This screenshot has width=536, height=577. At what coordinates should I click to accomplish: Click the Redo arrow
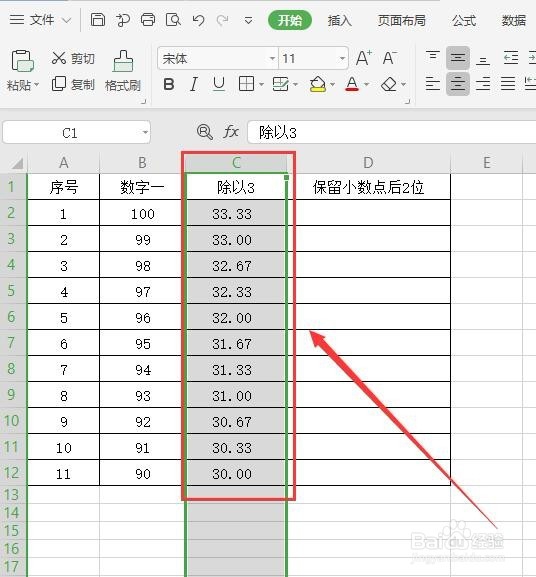(x=222, y=20)
